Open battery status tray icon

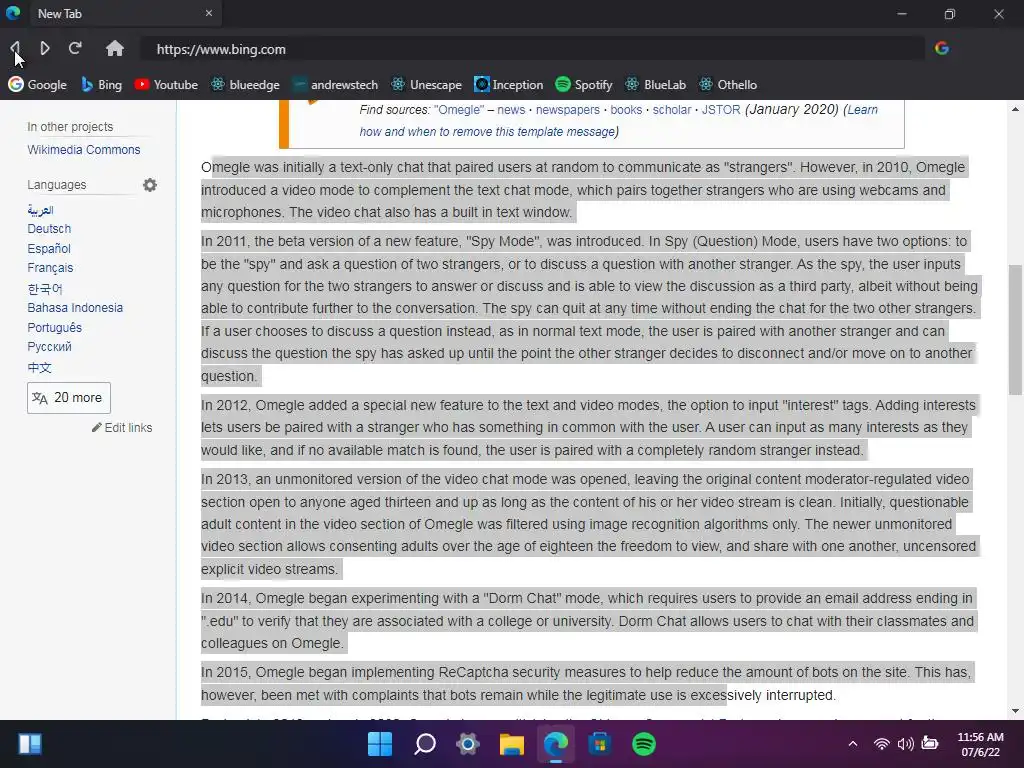929,744
